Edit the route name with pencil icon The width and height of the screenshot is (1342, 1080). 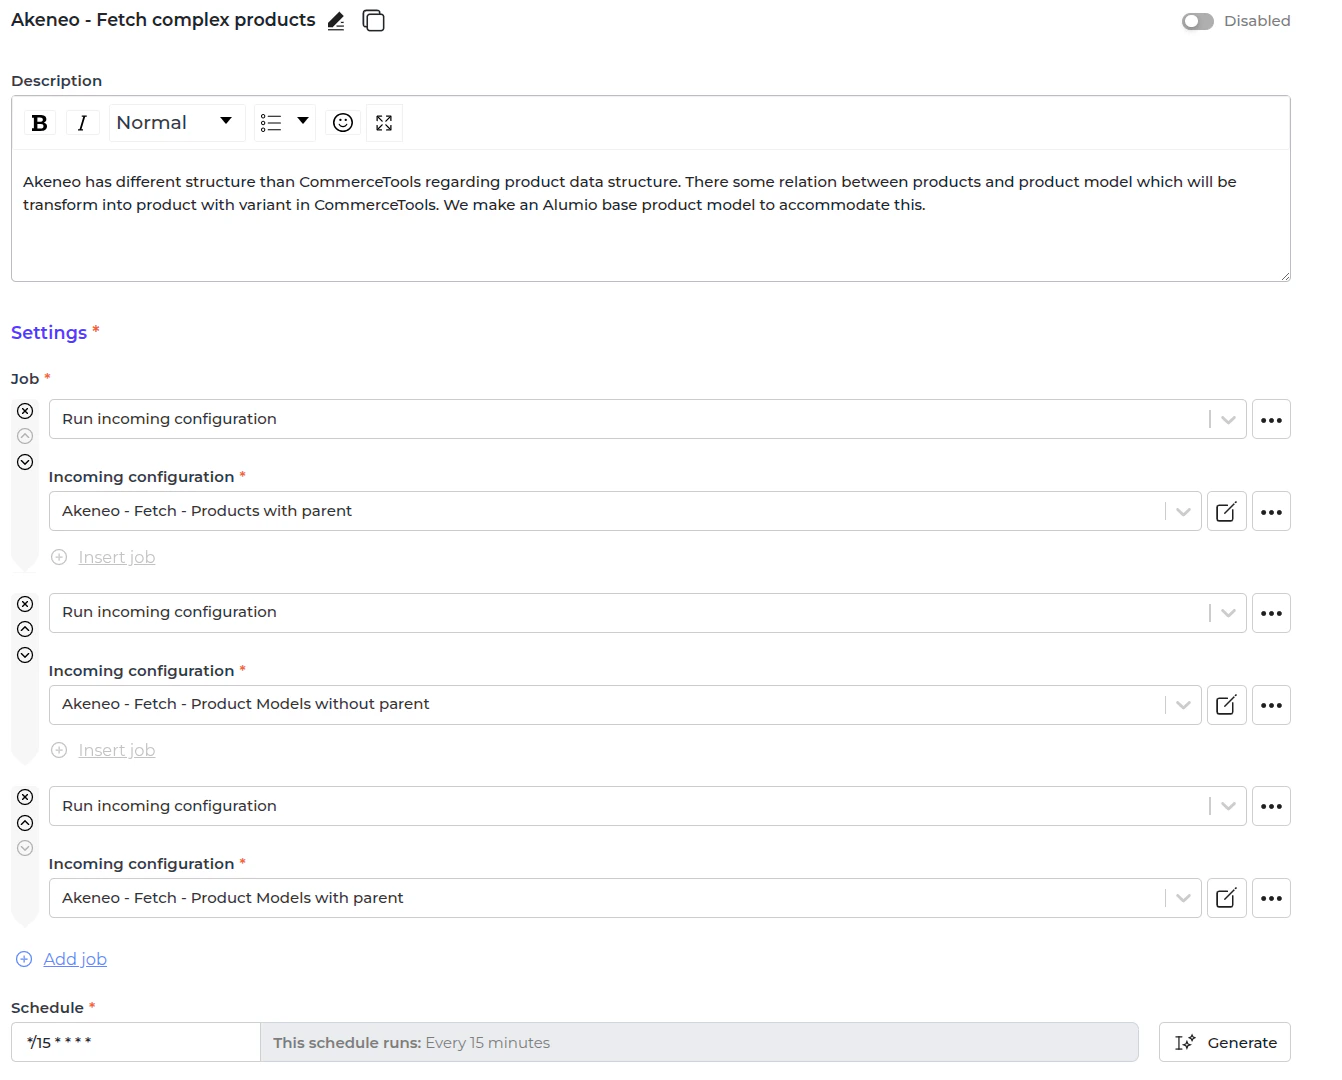(x=336, y=21)
